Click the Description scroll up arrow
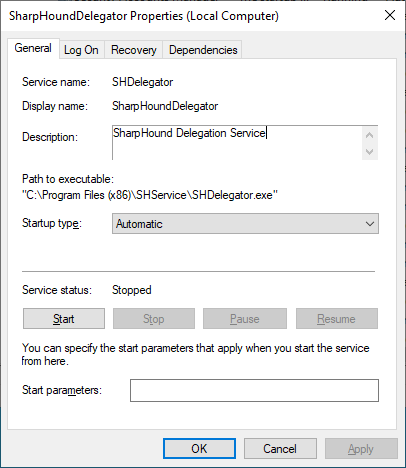This screenshot has width=406, height=468. pos(369,135)
